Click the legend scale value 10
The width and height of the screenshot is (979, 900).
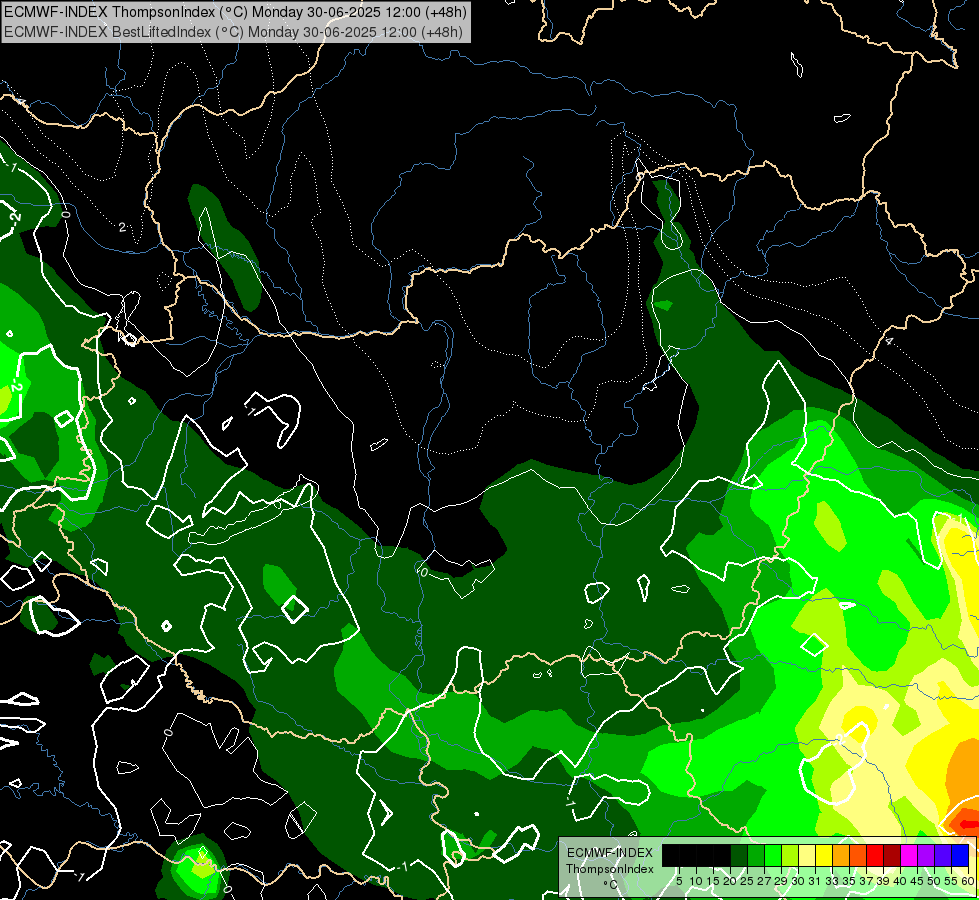(696, 881)
